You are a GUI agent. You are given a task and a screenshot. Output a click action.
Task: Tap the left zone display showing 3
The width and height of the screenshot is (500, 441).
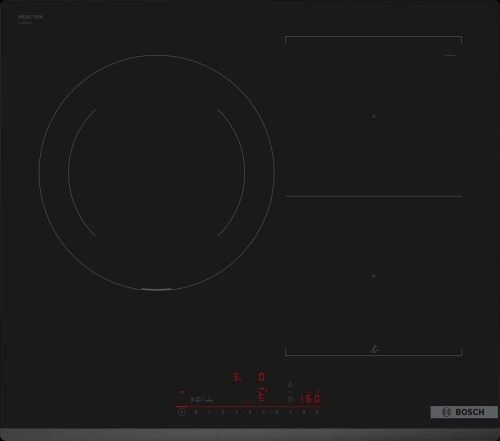(x=237, y=377)
